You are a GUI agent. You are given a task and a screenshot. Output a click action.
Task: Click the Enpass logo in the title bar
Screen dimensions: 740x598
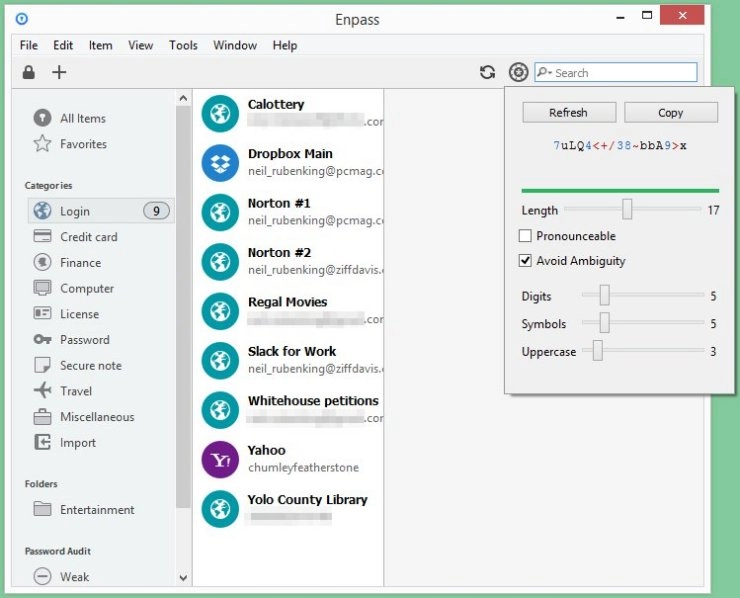point(22,18)
